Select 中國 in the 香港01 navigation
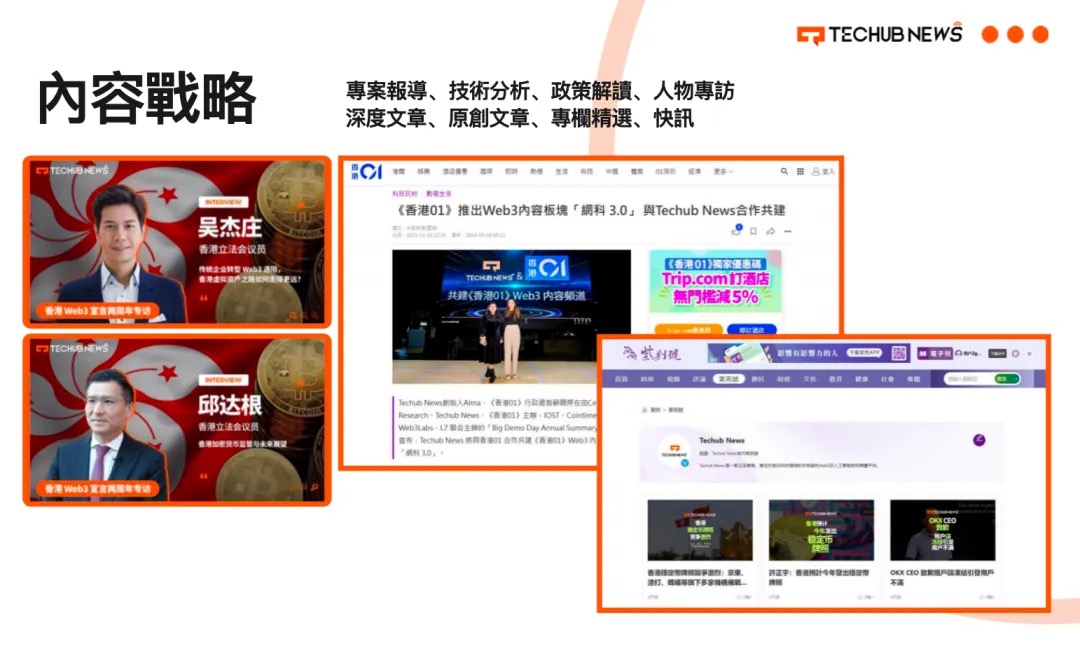The height and width of the screenshot is (660, 1080). [612, 171]
